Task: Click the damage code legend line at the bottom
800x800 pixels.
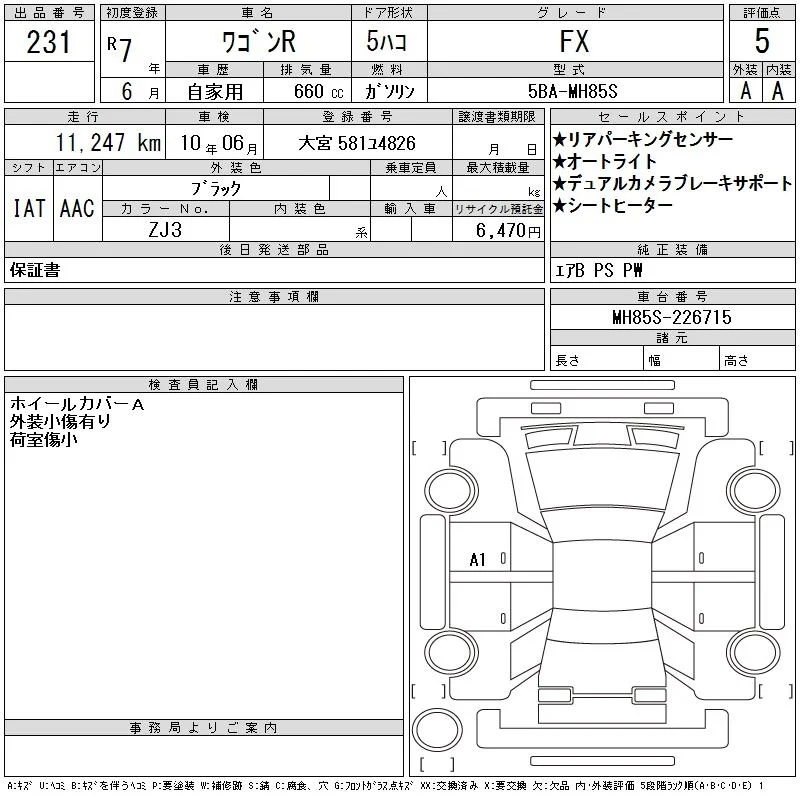Action: [385, 786]
